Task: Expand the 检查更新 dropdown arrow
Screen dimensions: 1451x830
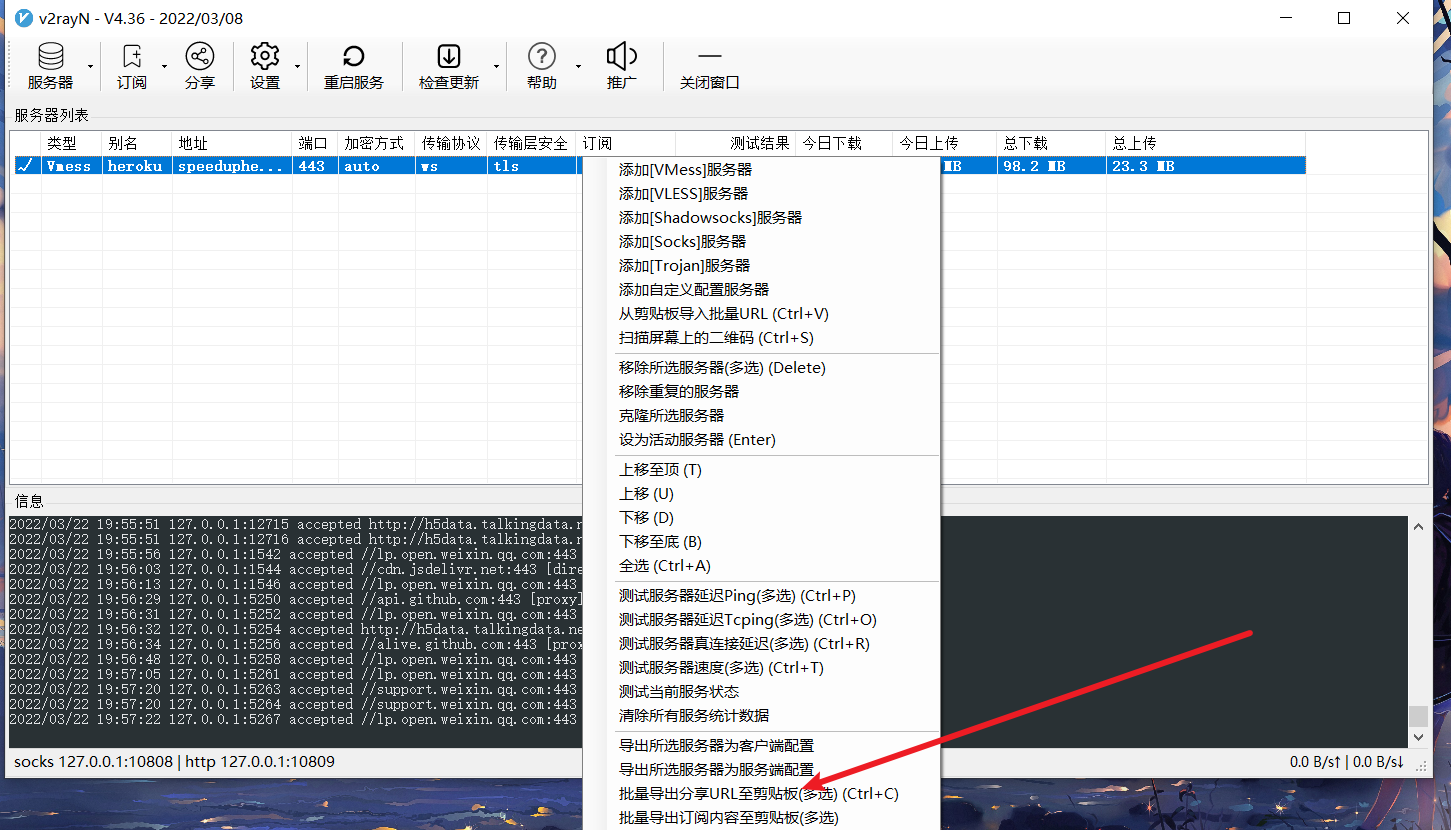Action: 496,67
